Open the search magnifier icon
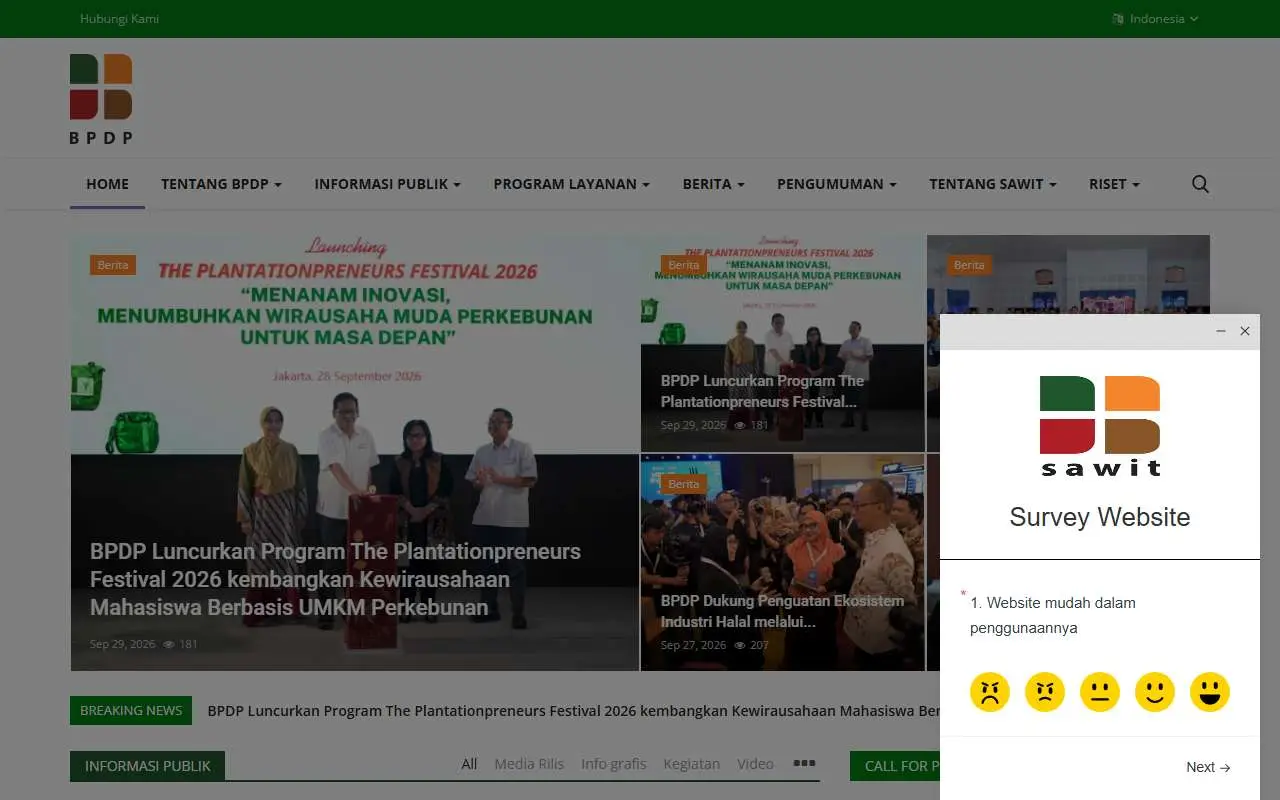The height and width of the screenshot is (800, 1280). (x=1200, y=184)
